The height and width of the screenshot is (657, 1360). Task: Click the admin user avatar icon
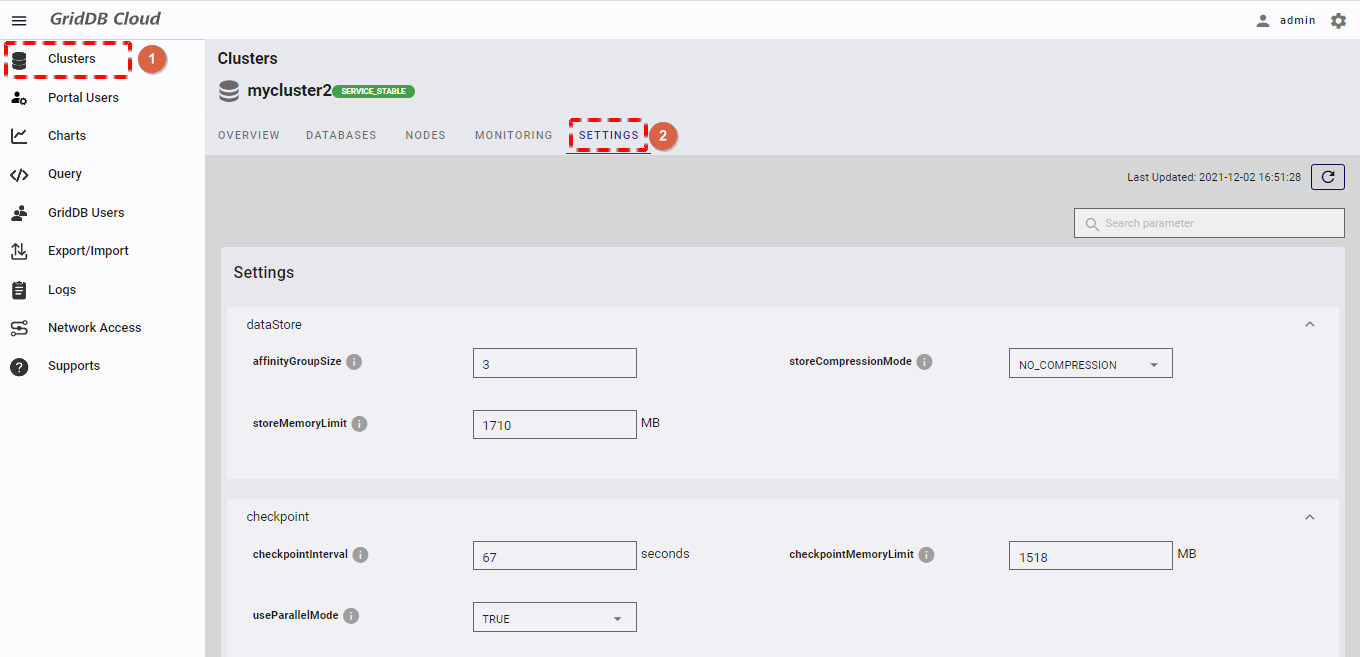1263,20
